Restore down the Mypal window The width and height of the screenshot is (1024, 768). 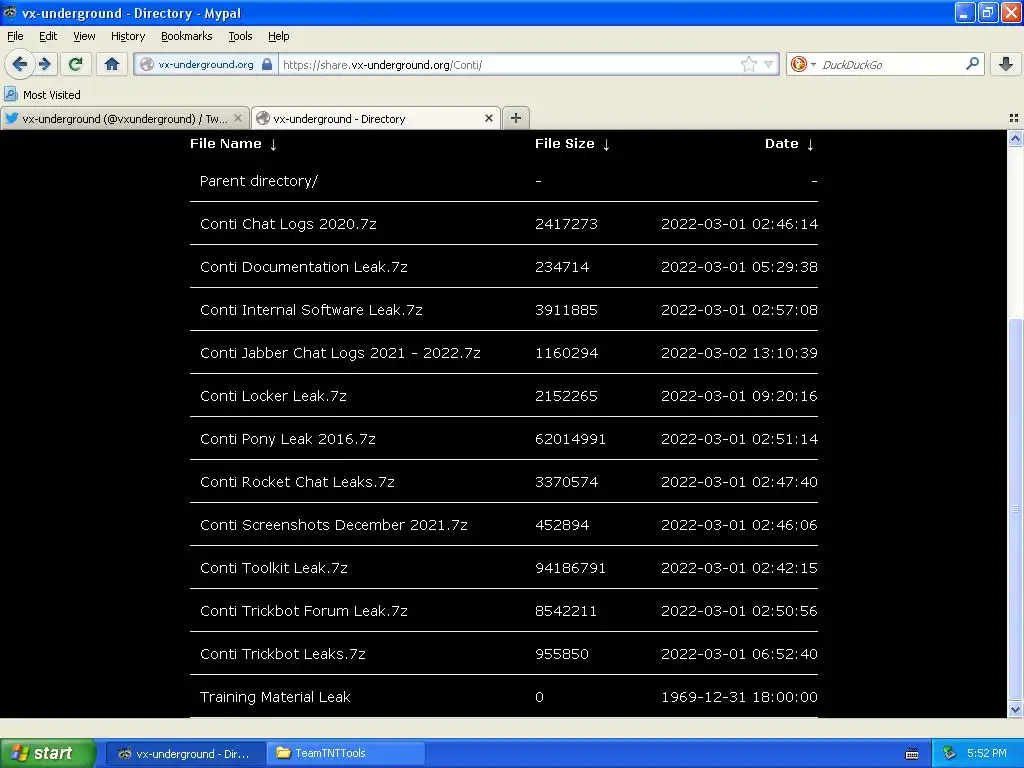pos(987,12)
